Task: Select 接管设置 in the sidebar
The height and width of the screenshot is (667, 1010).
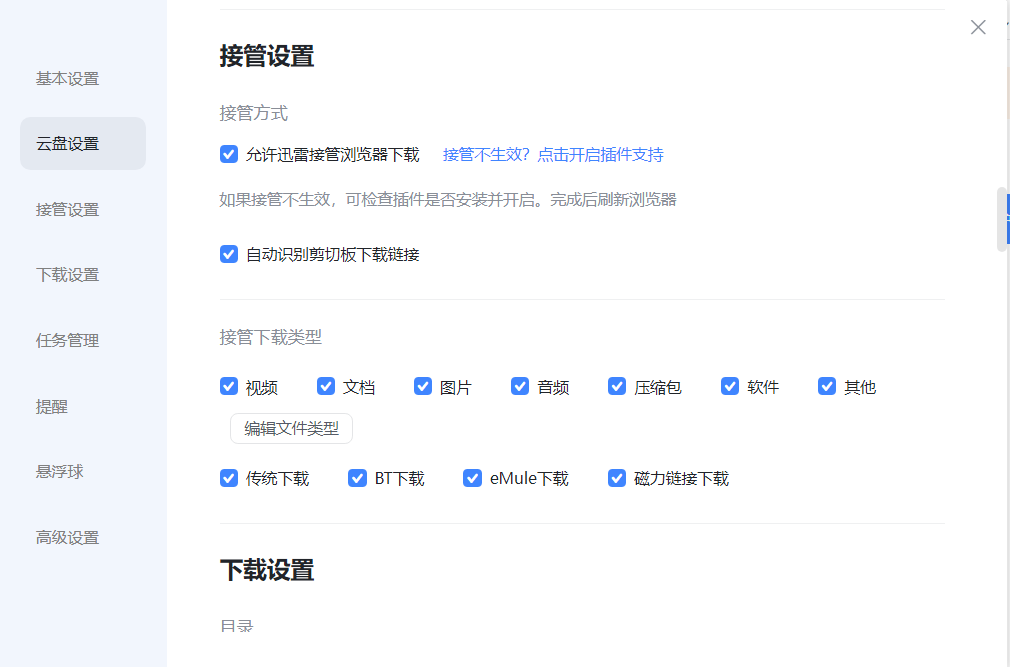Action: pyautogui.click(x=66, y=209)
